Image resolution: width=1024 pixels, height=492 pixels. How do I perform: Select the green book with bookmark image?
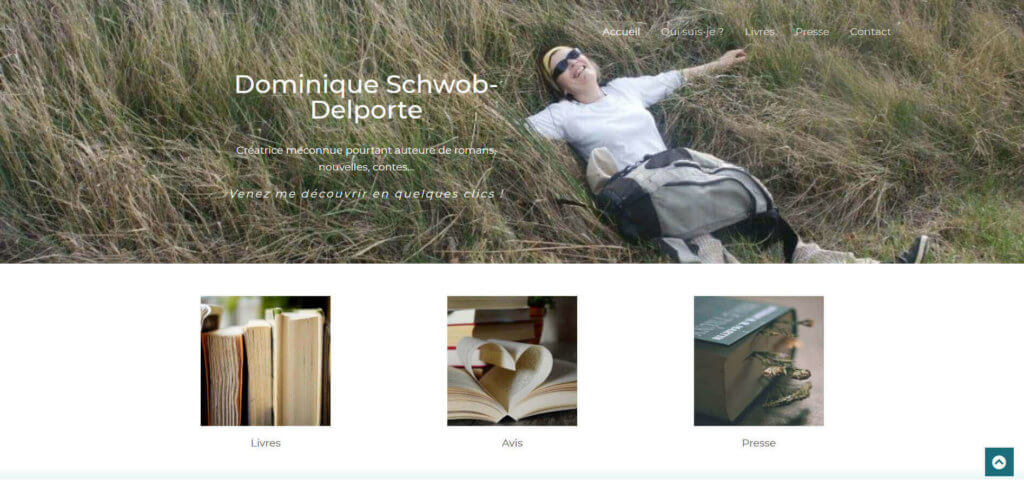click(x=759, y=361)
